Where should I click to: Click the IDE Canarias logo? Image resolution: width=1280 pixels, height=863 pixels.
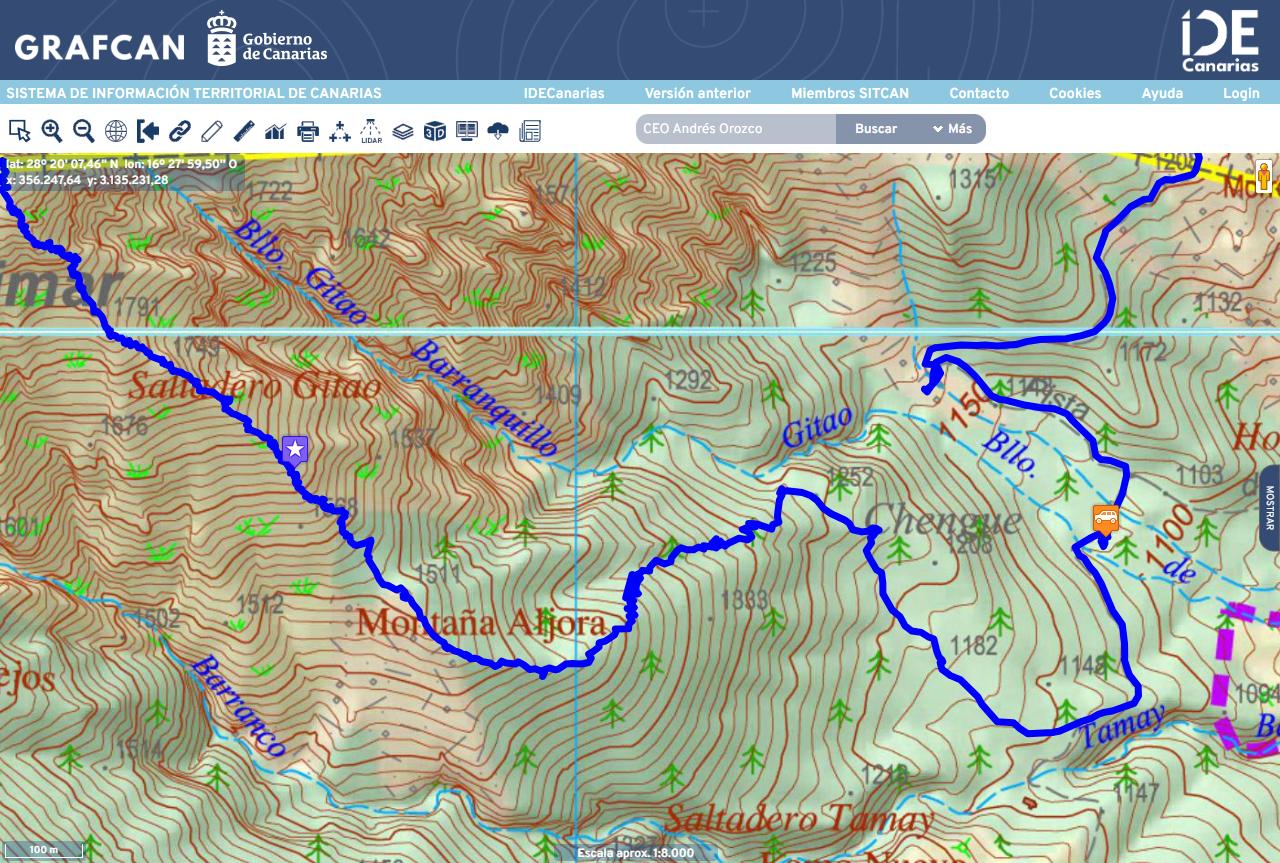point(1220,41)
